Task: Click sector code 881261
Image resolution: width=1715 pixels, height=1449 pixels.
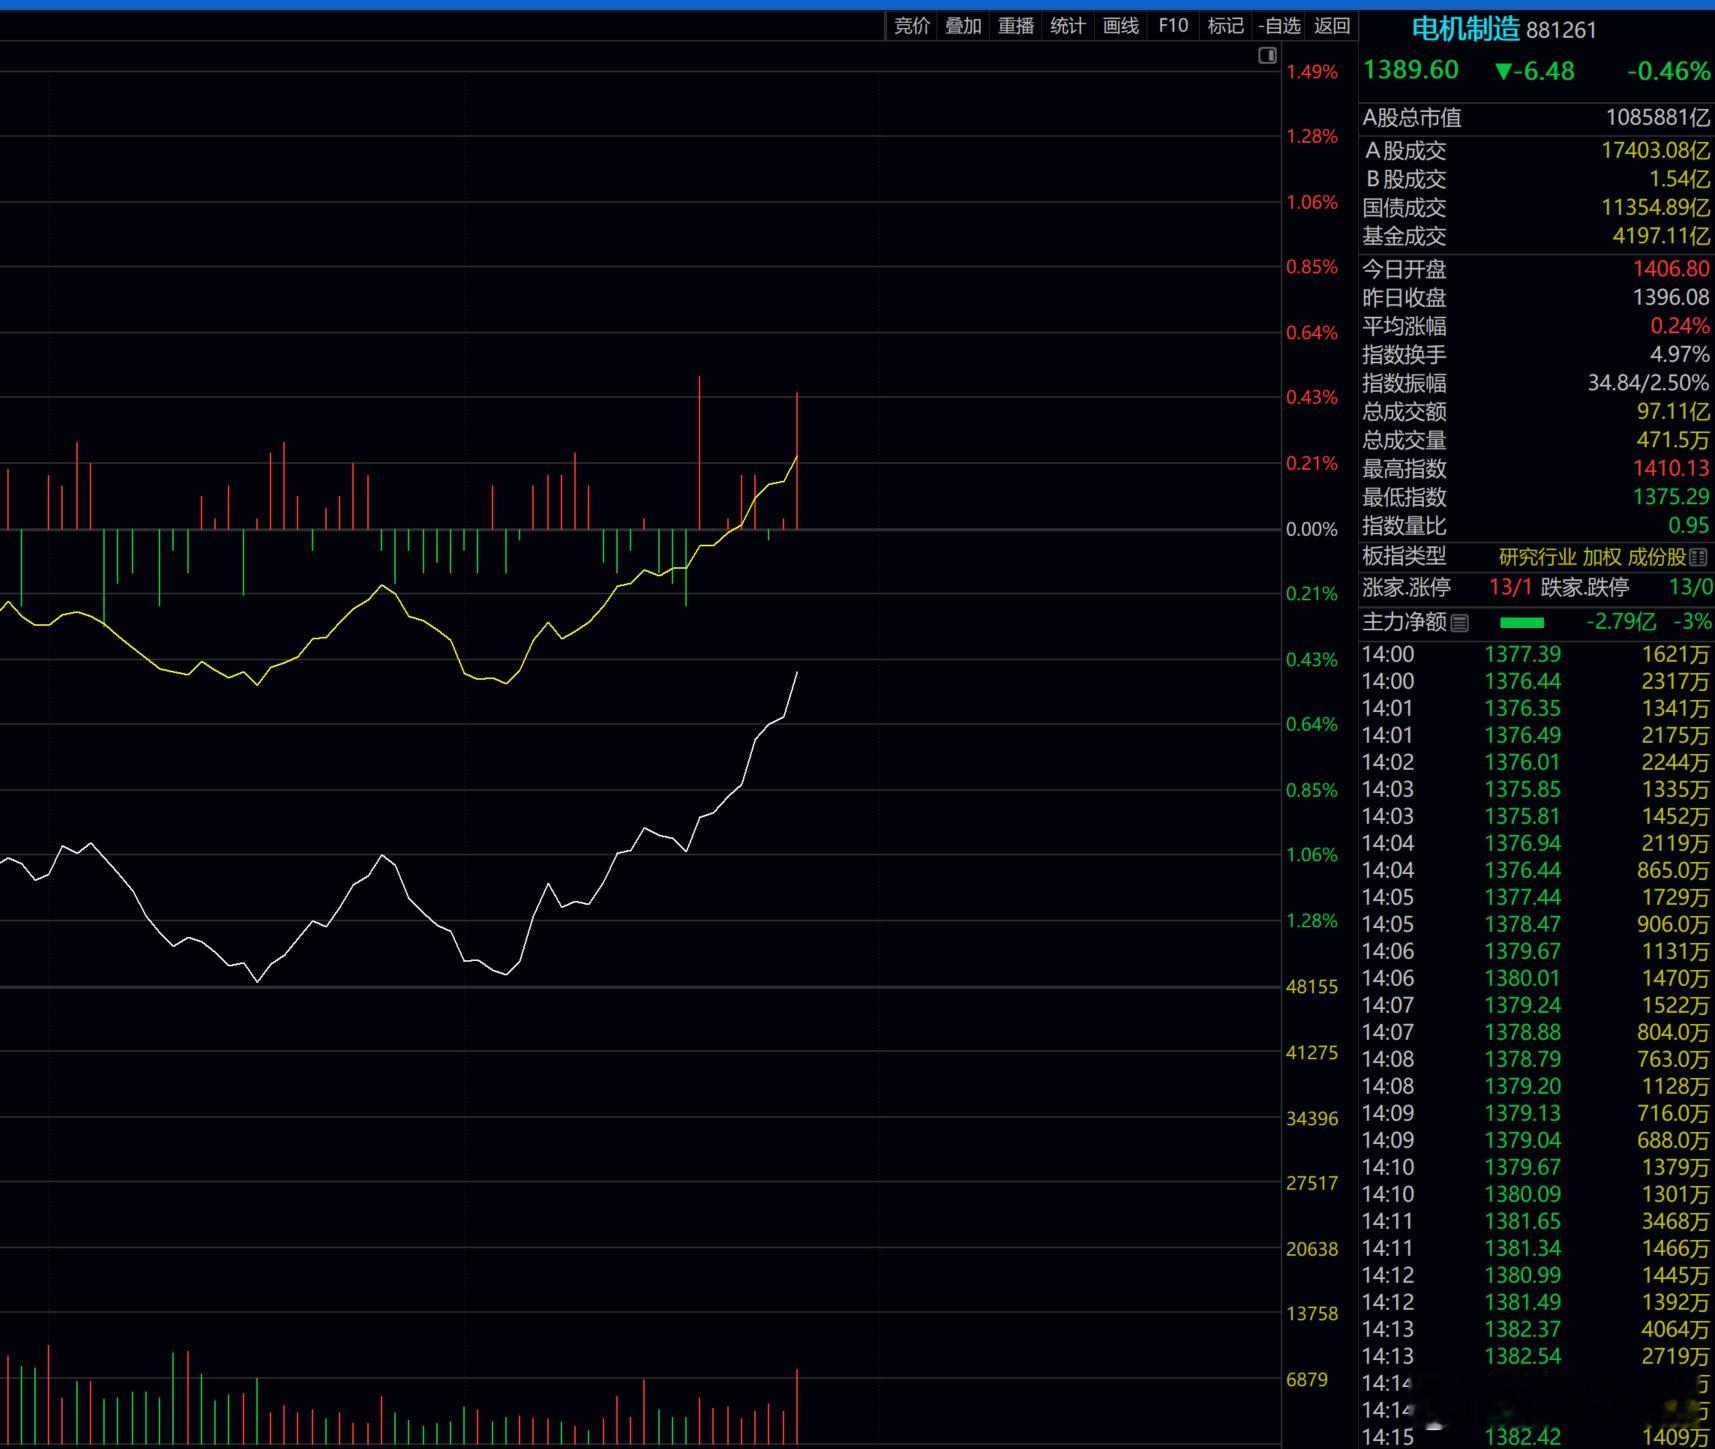Action: coord(1561,30)
